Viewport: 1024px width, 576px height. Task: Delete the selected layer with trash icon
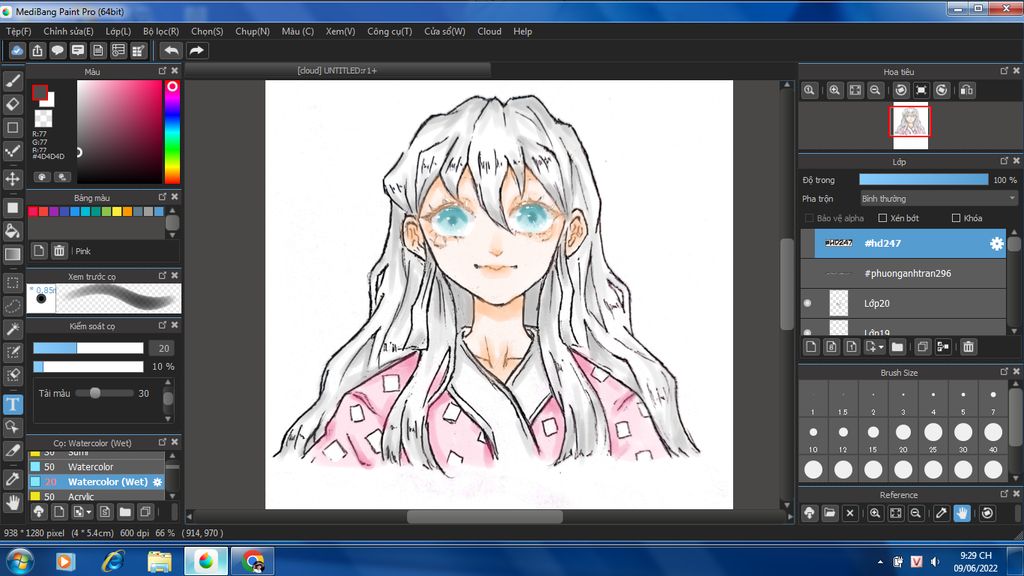(x=968, y=347)
